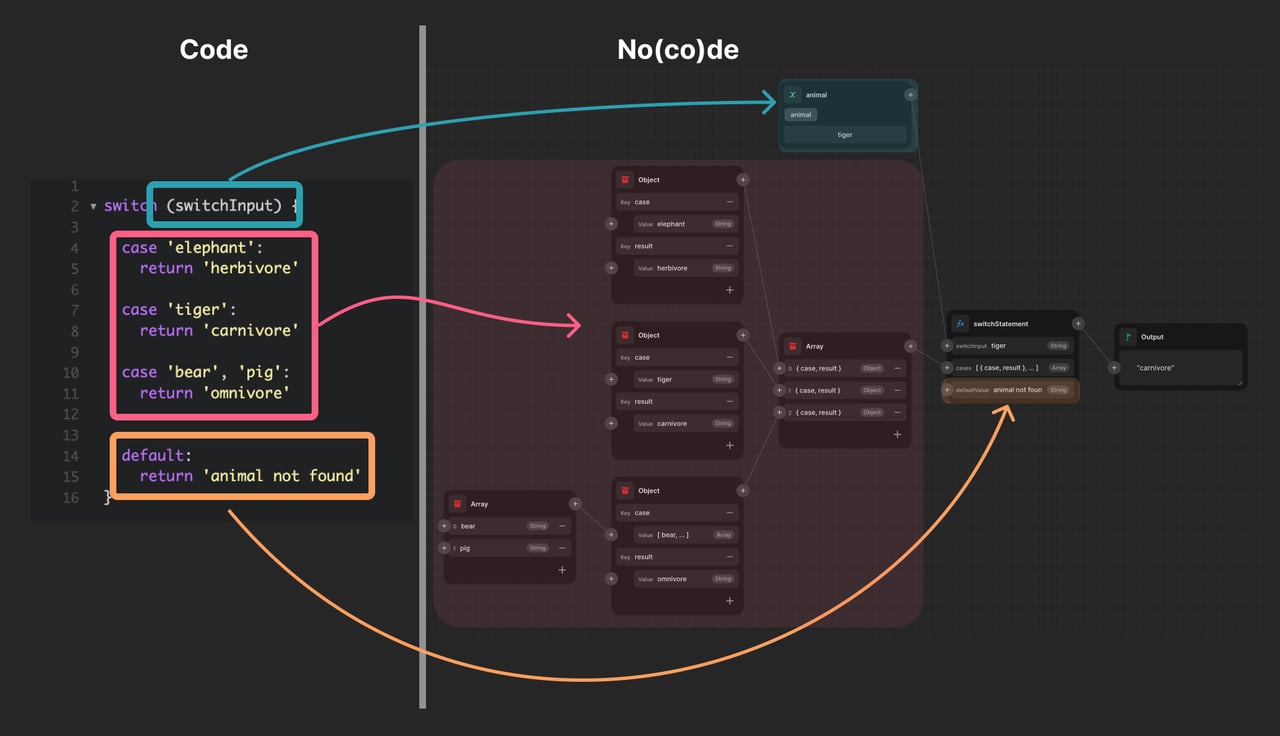Click the input port of the Output node
This screenshot has height=736, width=1280.
(x=1114, y=368)
